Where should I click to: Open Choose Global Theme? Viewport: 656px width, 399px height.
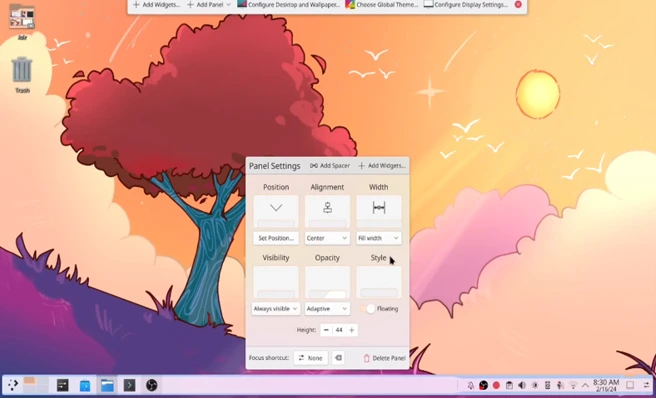pos(382,5)
